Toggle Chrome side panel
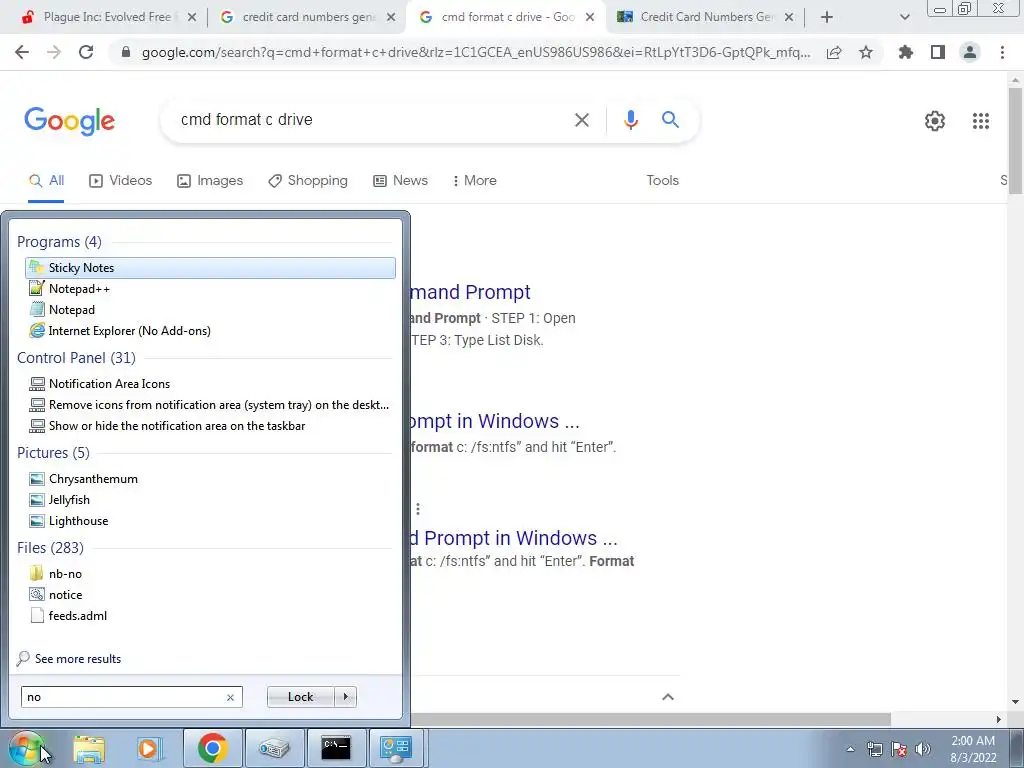 tap(938, 52)
